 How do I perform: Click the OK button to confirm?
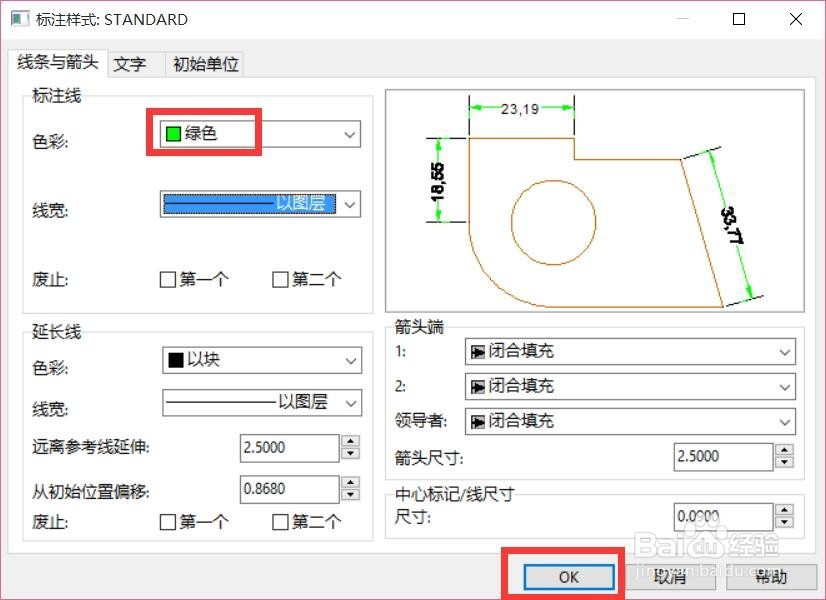pyautogui.click(x=566, y=576)
